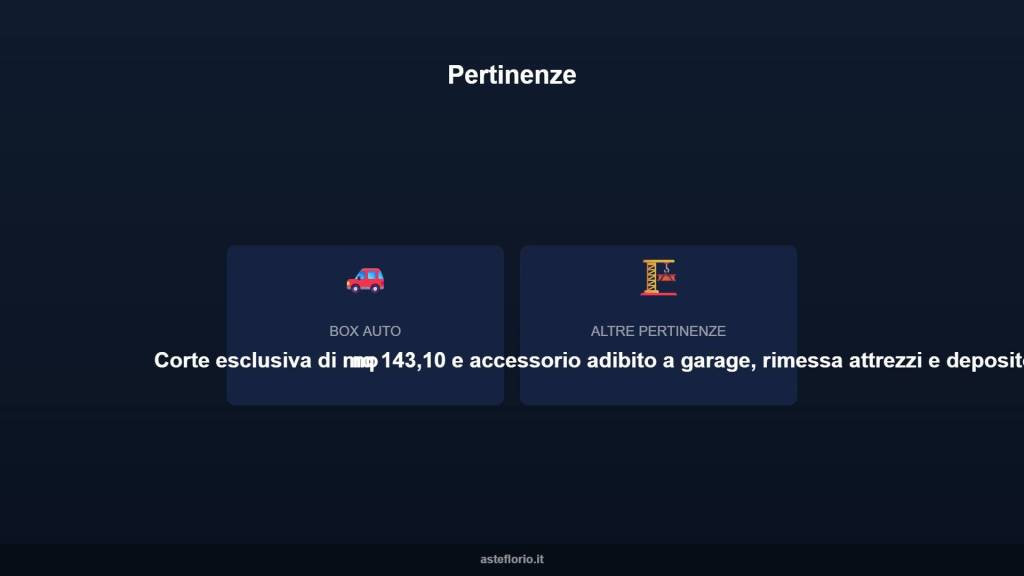The height and width of the screenshot is (576, 1024).
Task: Click the word "Corte" starting the description
Action: click(x=181, y=361)
